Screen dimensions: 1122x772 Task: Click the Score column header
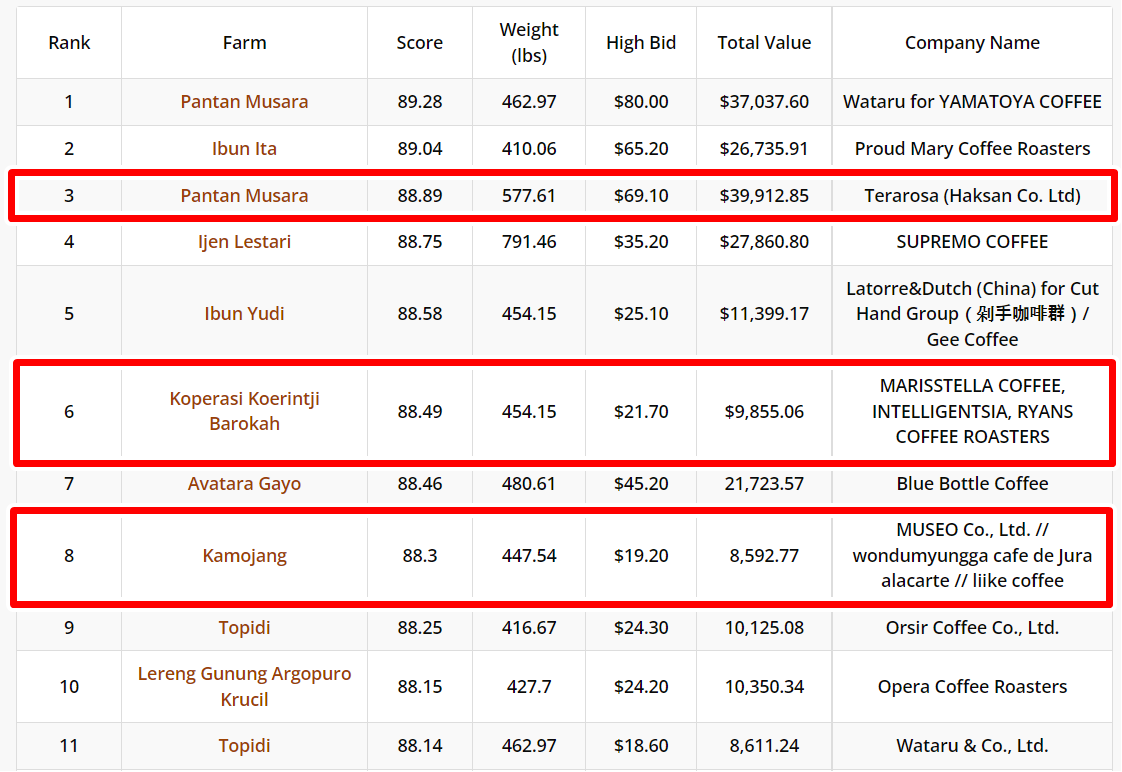[419, 43]
